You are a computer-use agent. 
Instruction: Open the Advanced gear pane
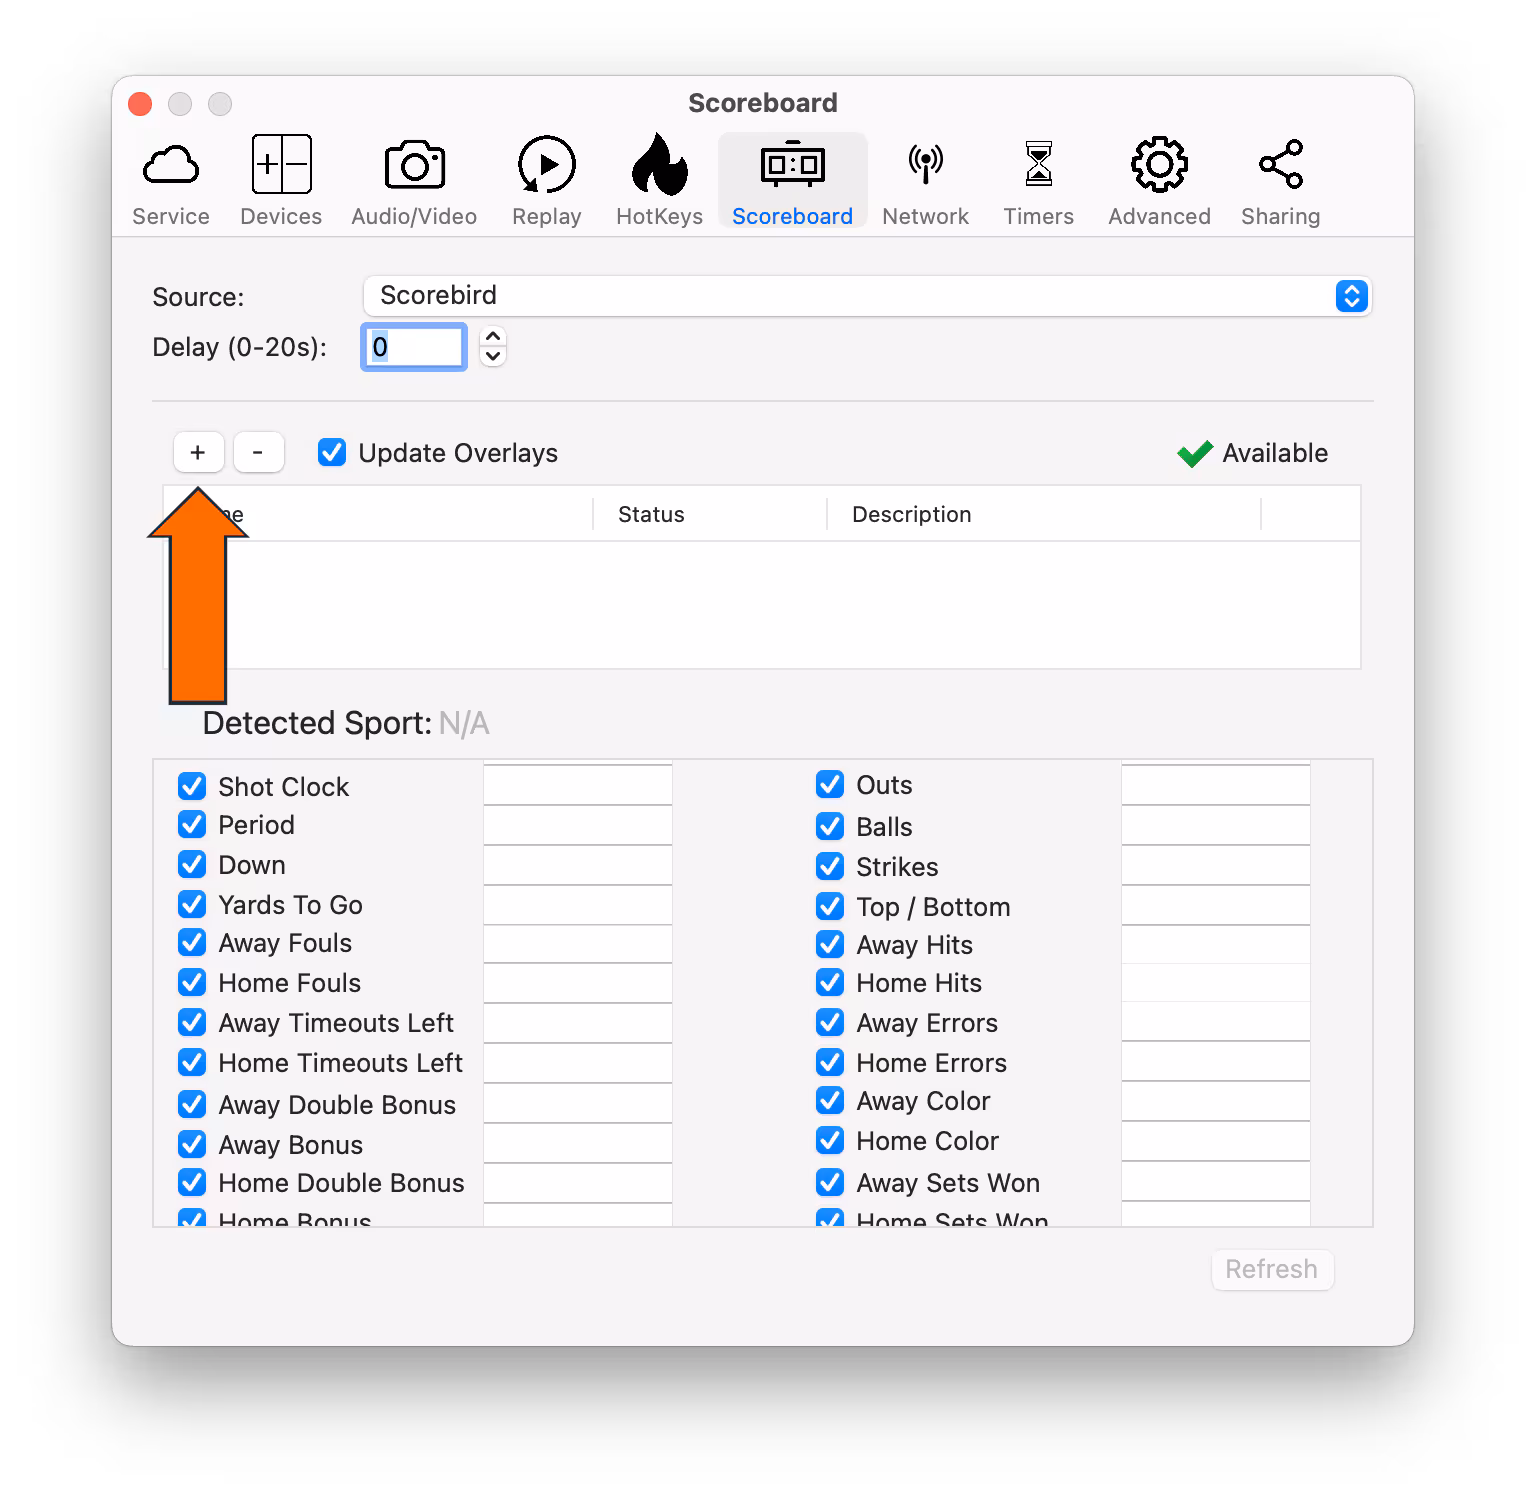1159,183
